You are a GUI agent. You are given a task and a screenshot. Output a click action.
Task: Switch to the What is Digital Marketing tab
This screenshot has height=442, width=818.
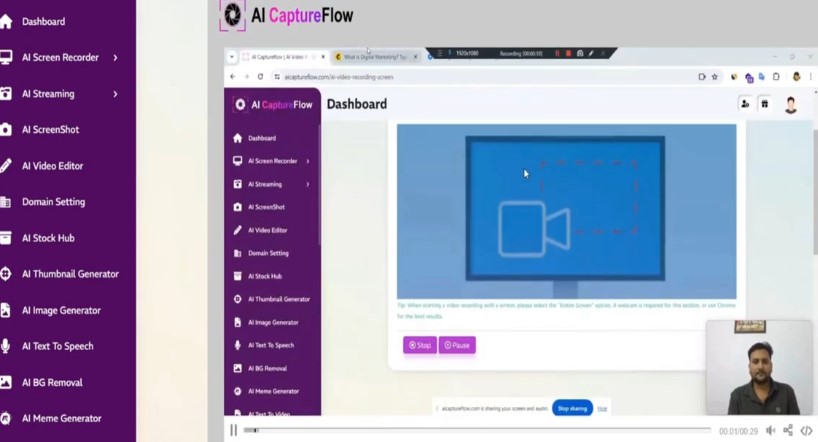[x=376, y=57]
